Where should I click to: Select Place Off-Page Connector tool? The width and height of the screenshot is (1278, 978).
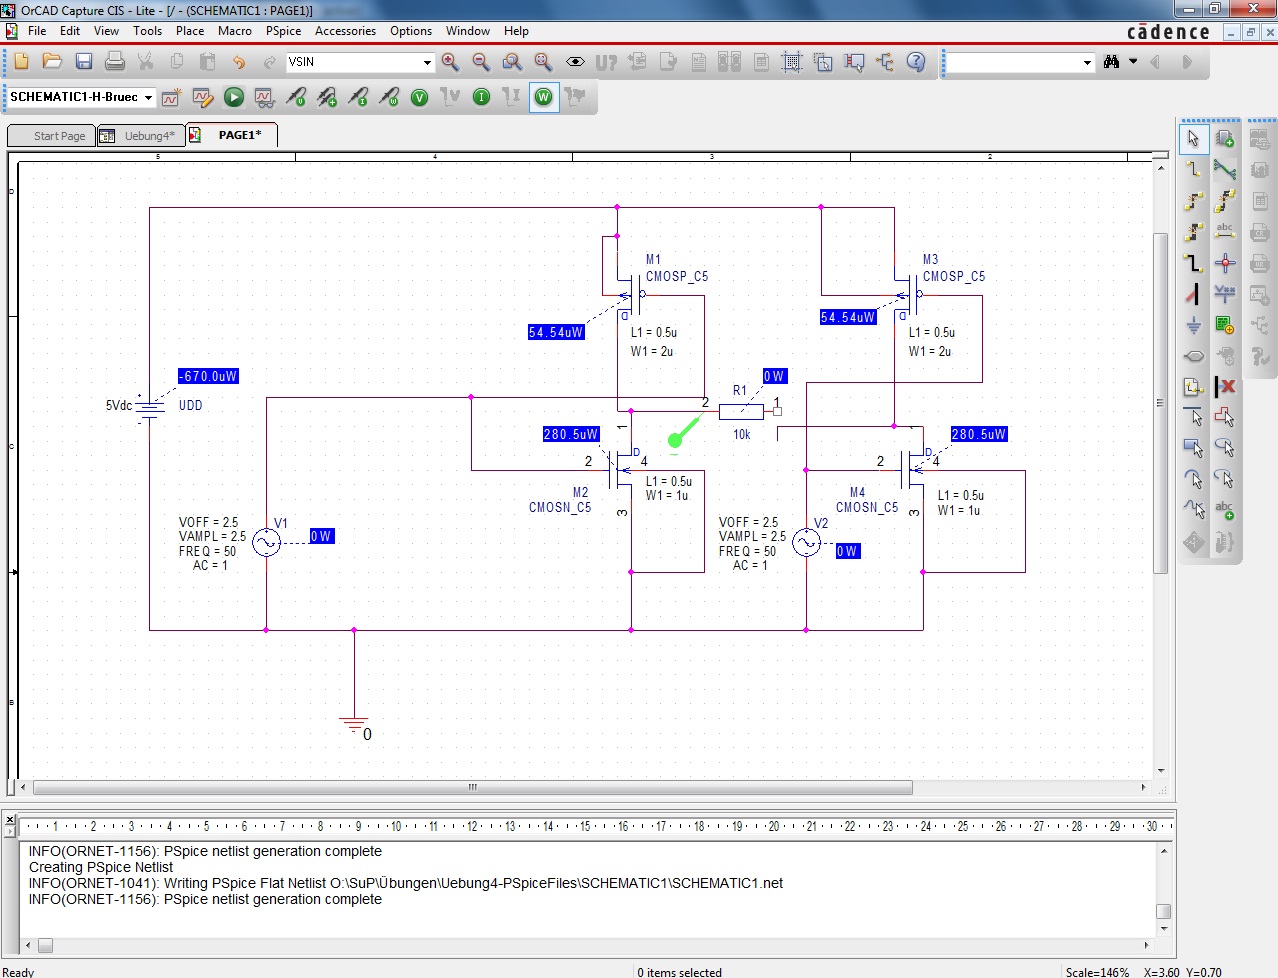[1193, 356]
